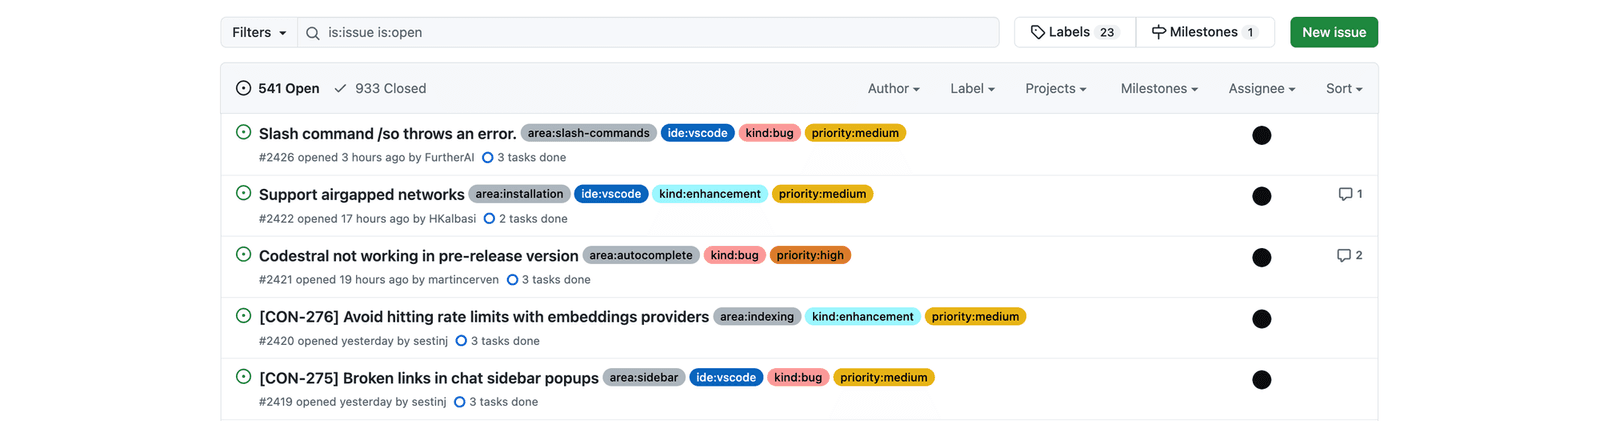Click the comment icon on Codestral issue
This screenshot has height=421, width=1600.
click(1344, 256)
